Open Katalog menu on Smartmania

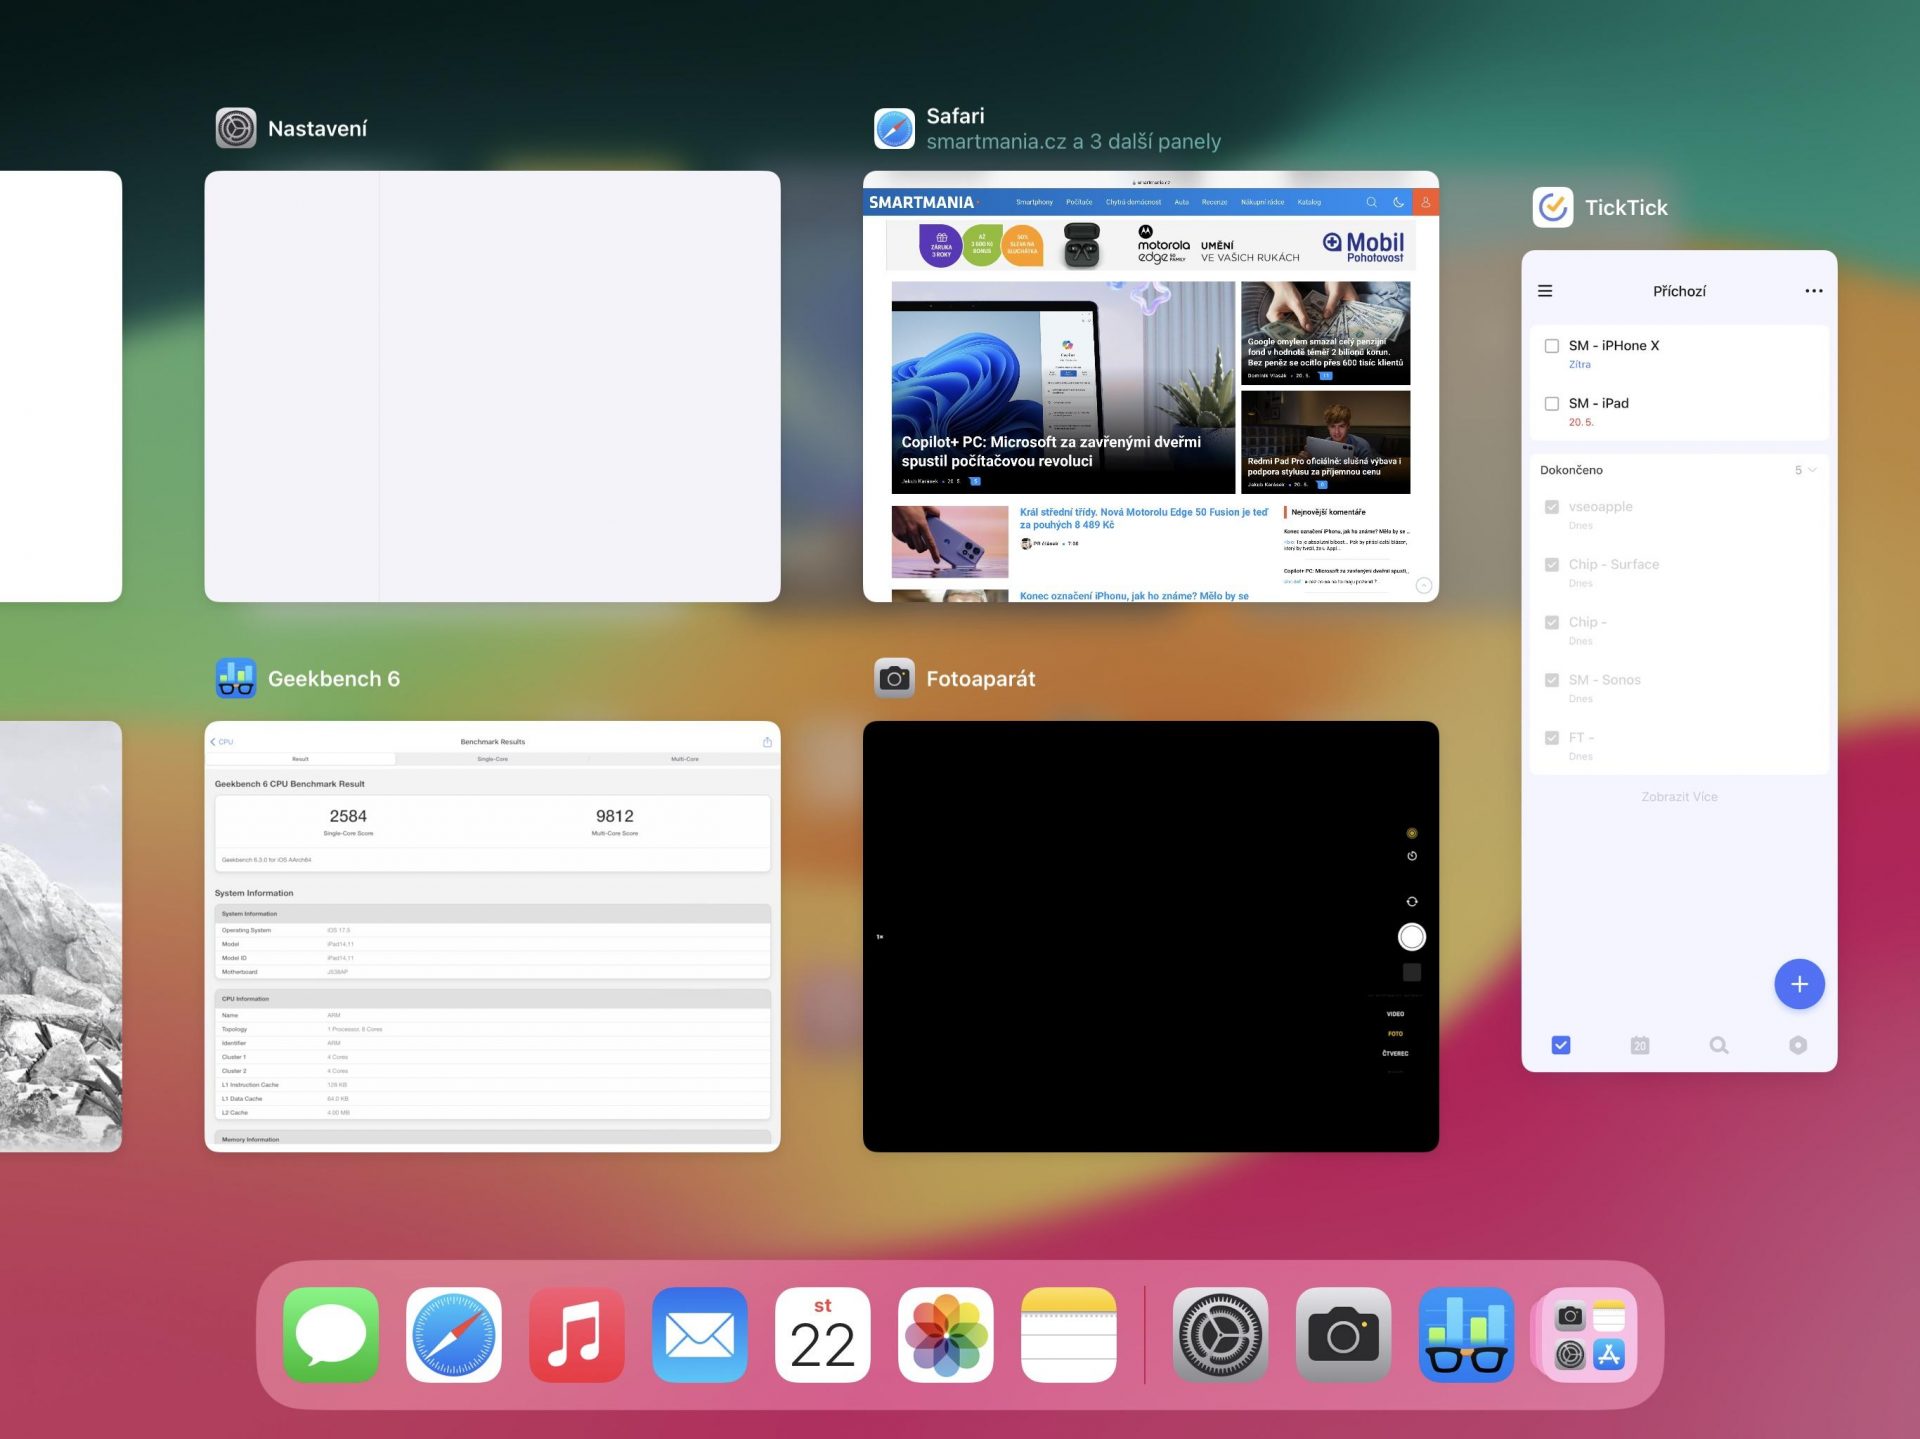pyautogui.click(x=1309, y=202)
